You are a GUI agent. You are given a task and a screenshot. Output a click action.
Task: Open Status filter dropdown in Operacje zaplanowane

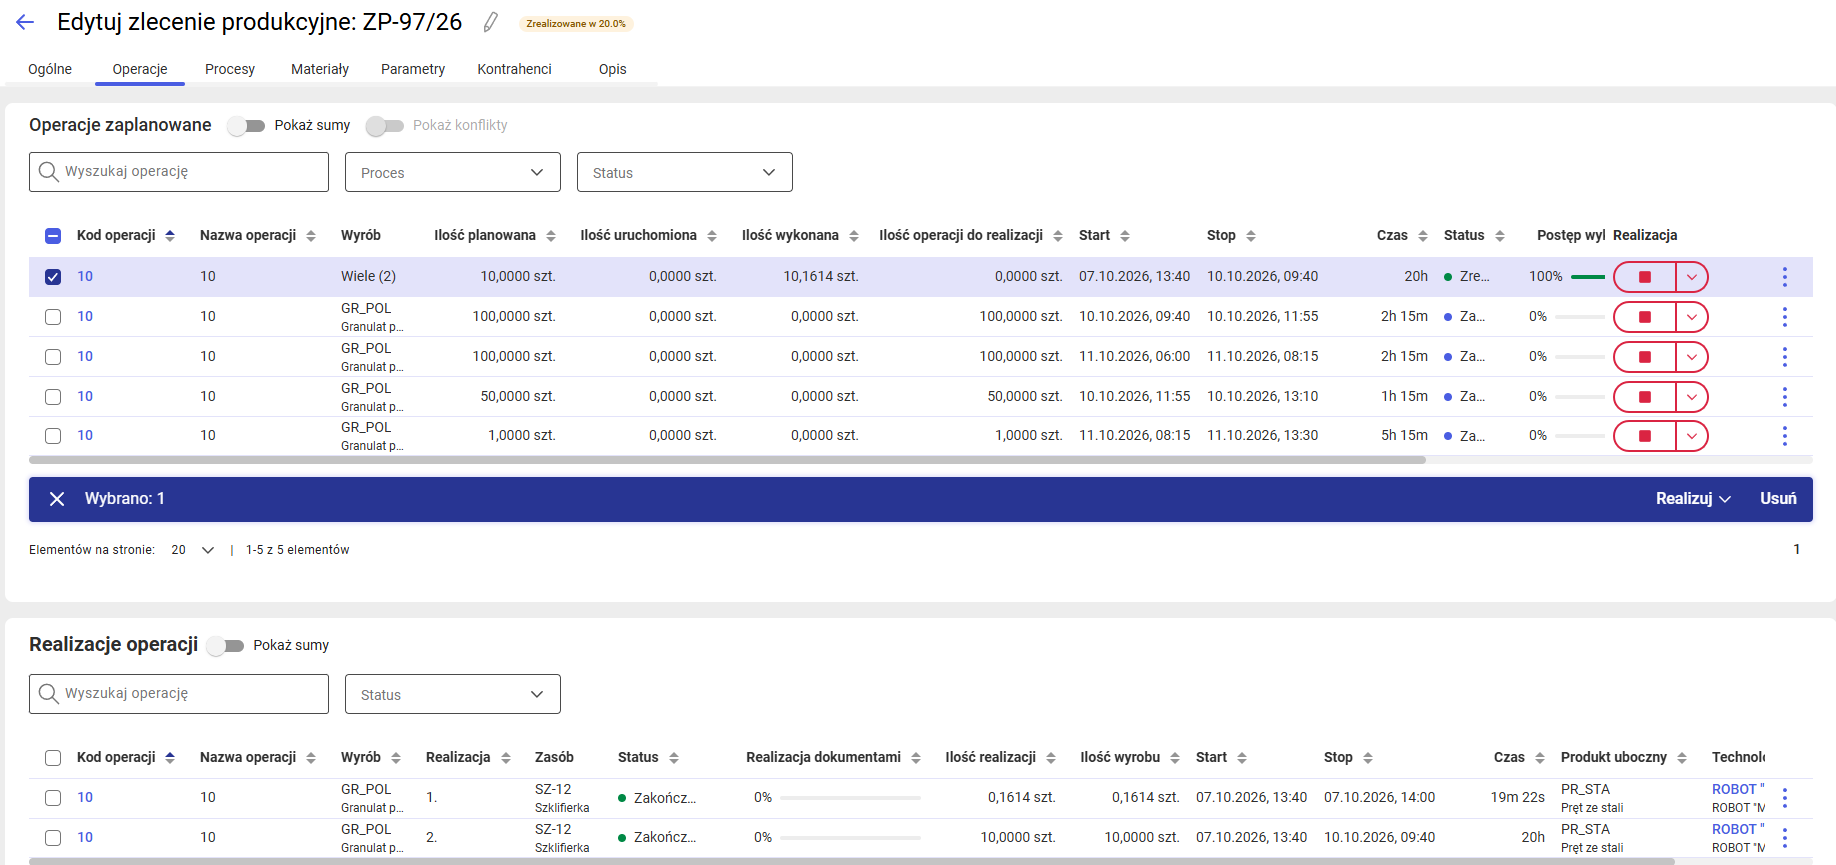coord(685,172)
